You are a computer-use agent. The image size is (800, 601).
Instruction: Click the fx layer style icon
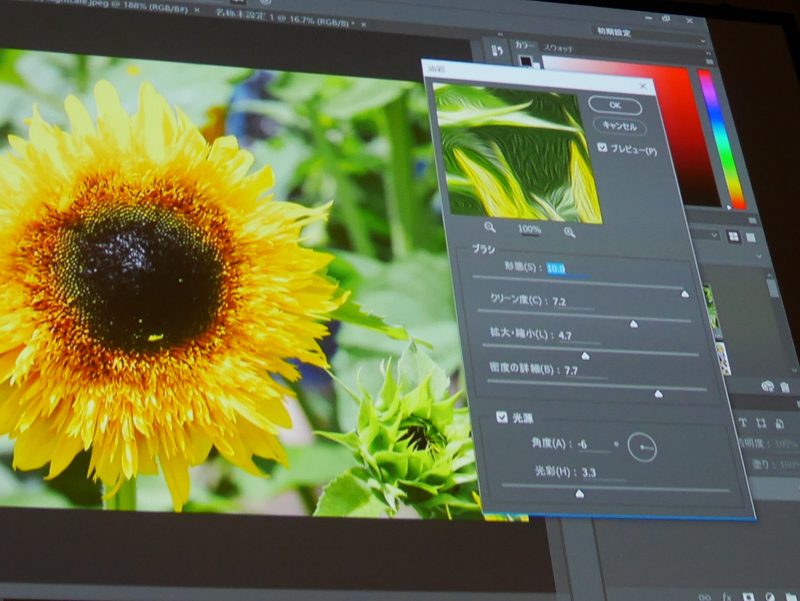(726, 597)
